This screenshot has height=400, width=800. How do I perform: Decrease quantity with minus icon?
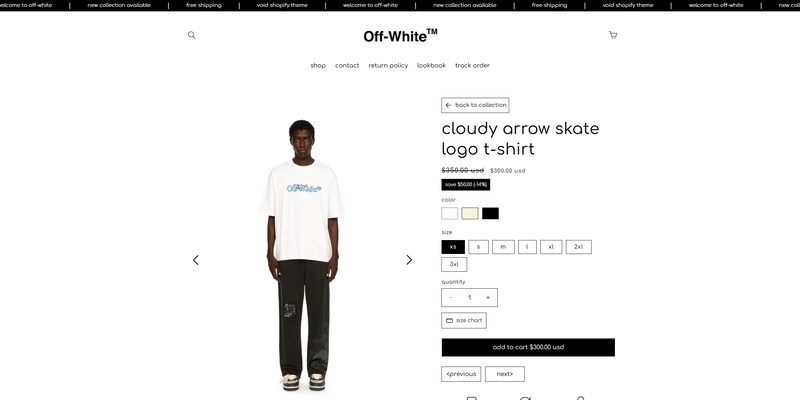pos(451,297)
